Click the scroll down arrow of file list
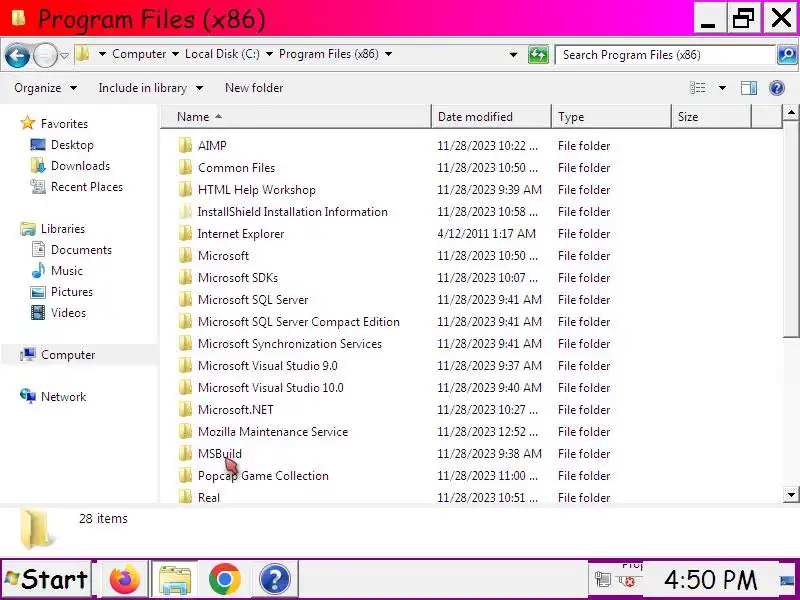Viewport: 800px width, 600px height. click(791, 494)
